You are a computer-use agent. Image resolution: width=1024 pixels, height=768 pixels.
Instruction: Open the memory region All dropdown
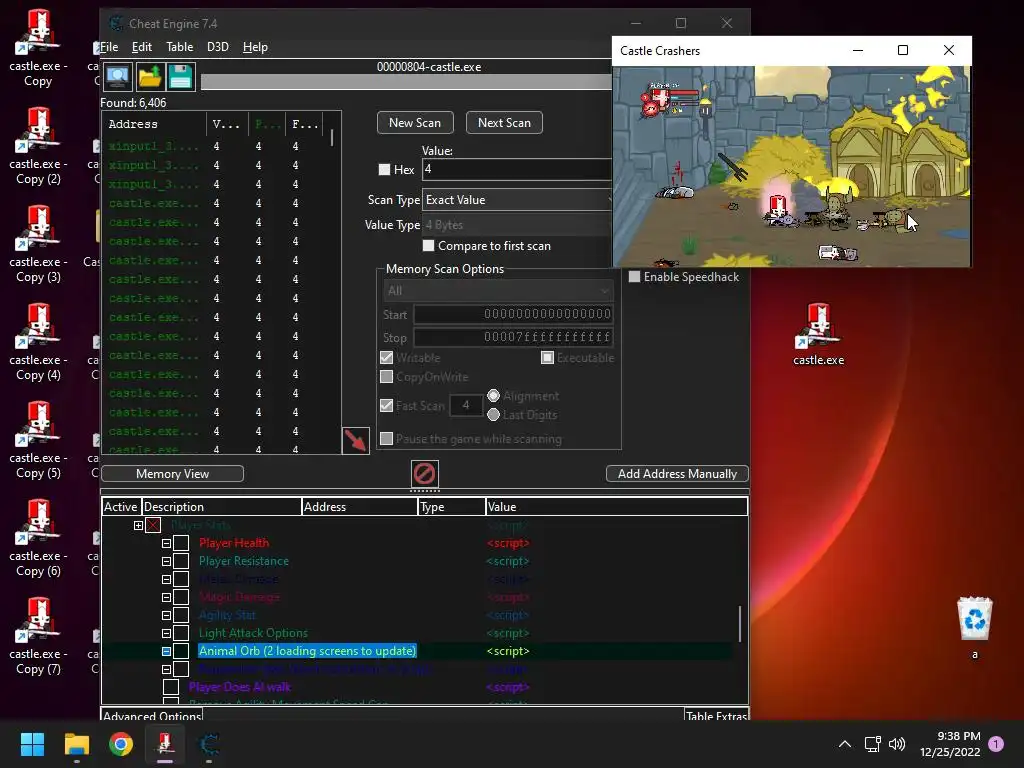[x=498, y=291]
